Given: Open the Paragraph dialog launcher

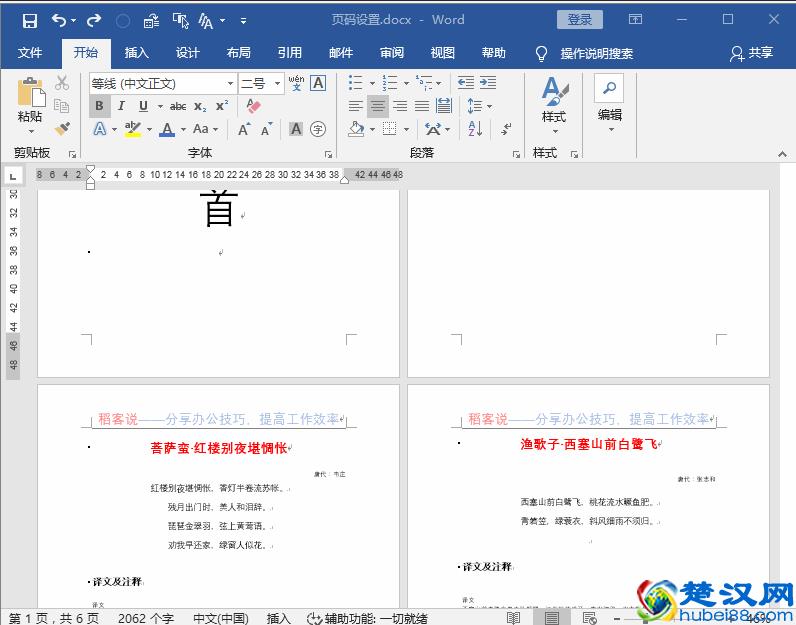Looking at the screenshot, I should (x=516, y=154).
